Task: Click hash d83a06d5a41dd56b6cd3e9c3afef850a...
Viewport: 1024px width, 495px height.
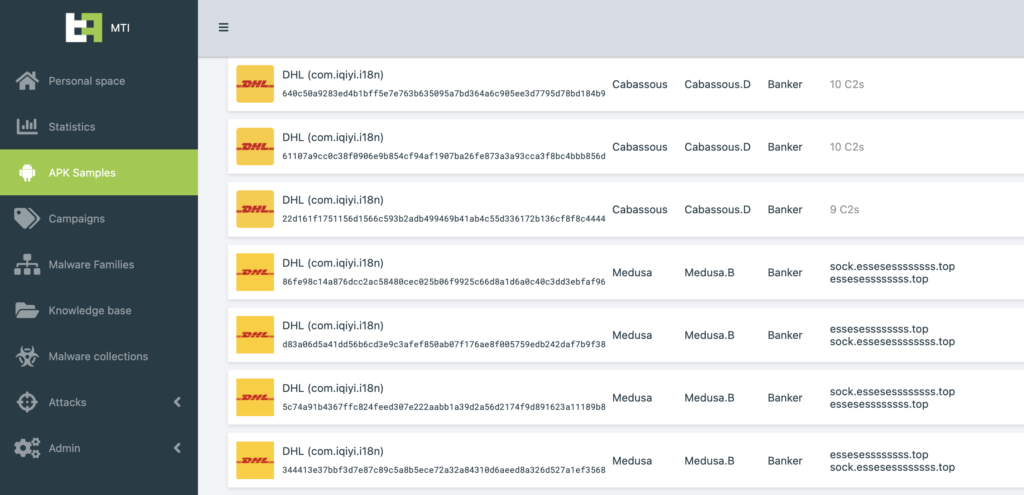Action: point(444,344)
